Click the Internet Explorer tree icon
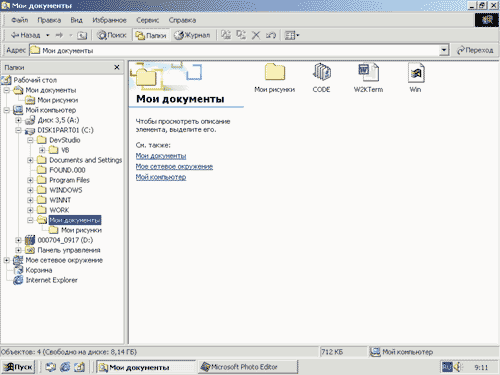The width and height of the screenshot is (500, 375). pos(18,280)
